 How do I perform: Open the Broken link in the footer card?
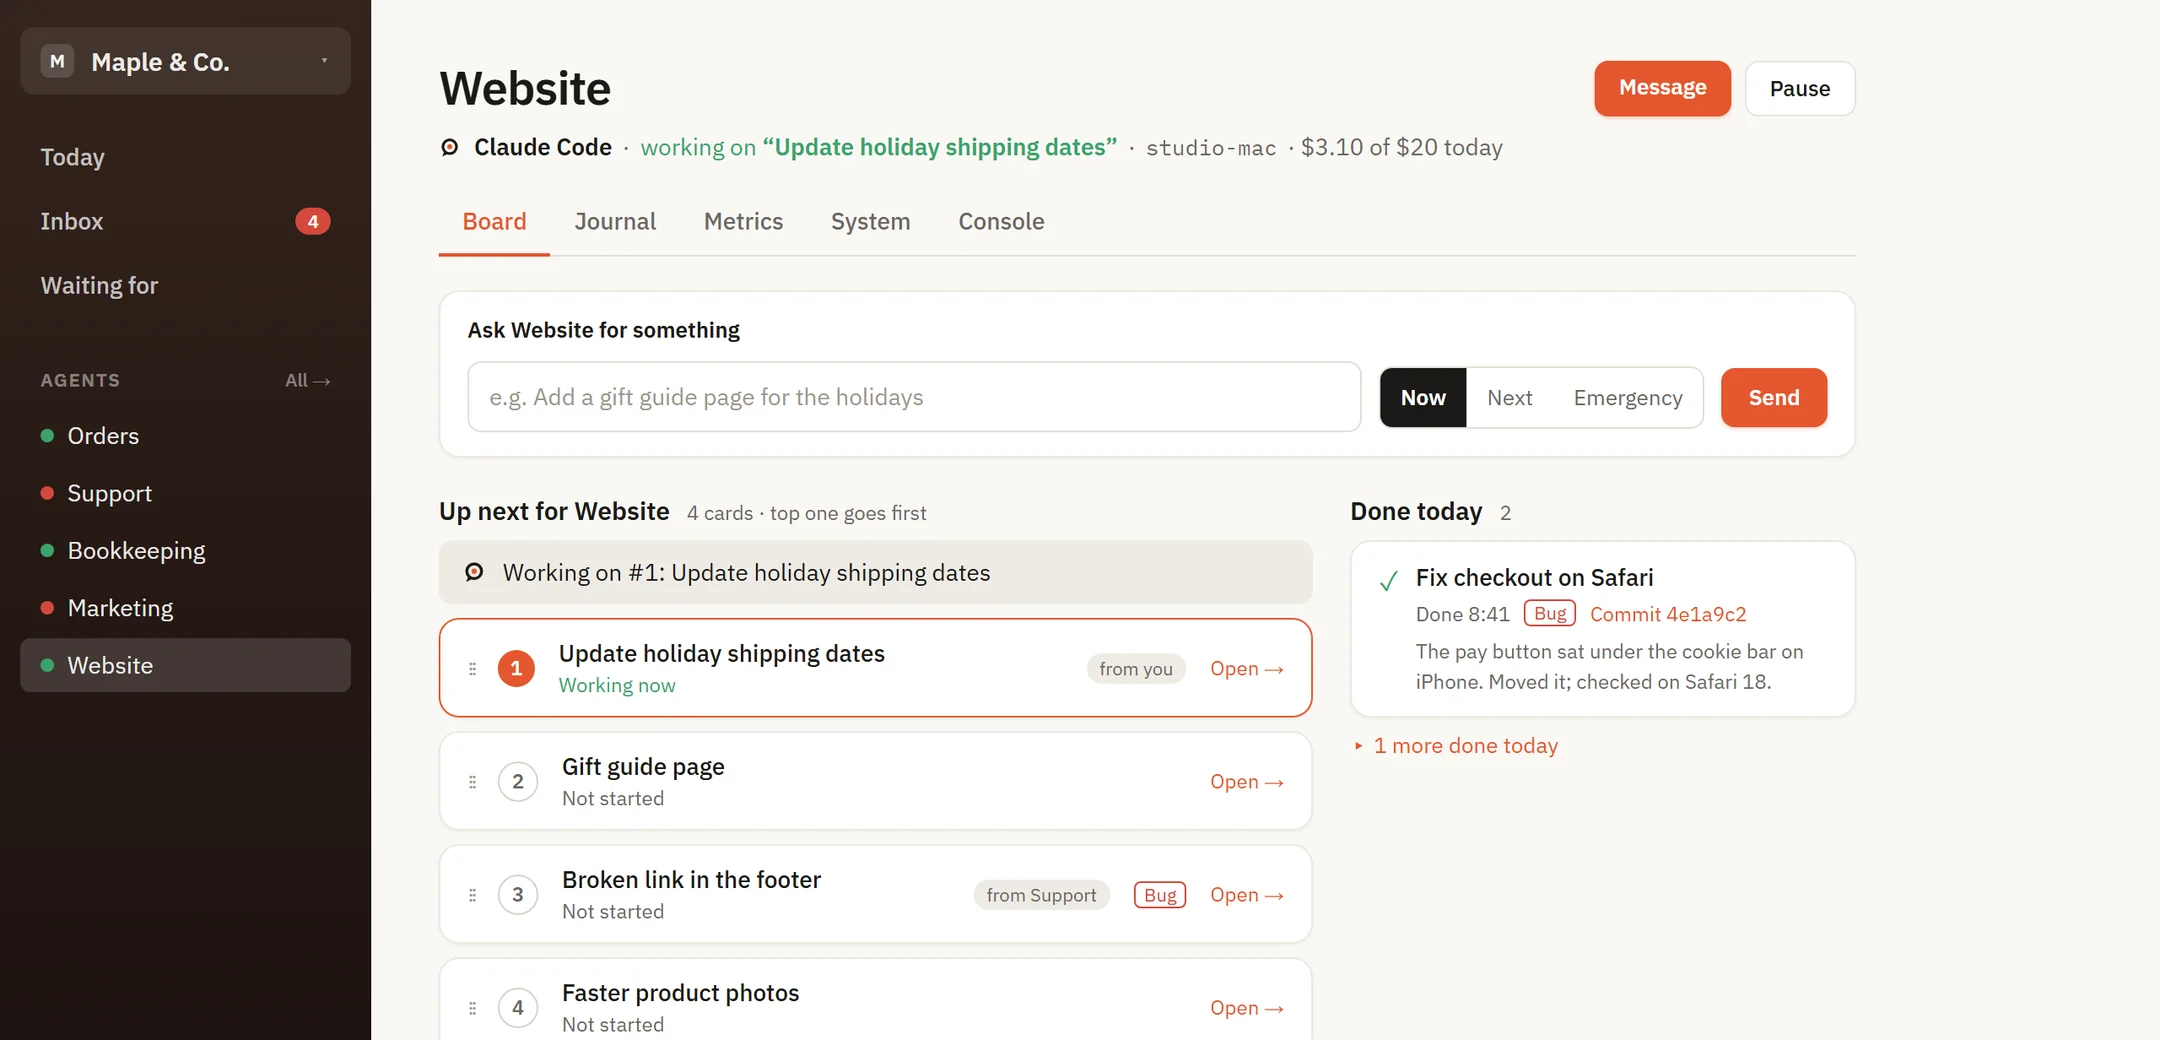point(1246,894)
